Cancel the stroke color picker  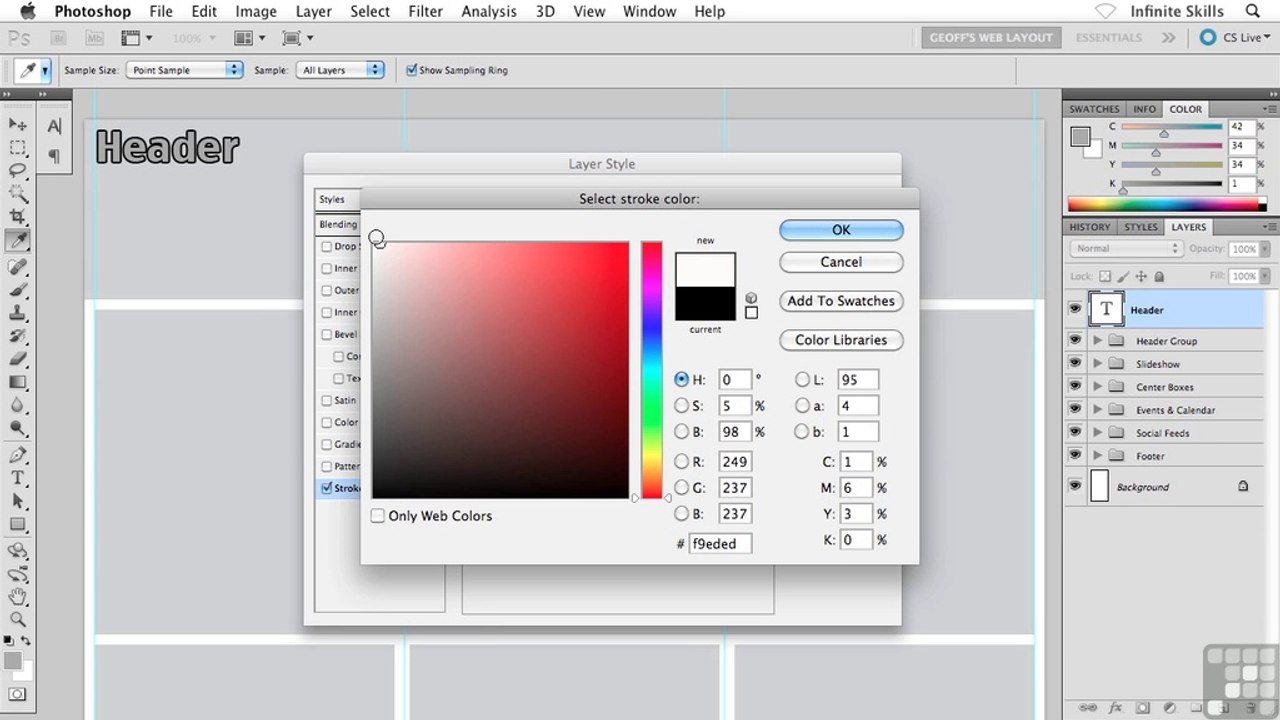tap(841, 262)
